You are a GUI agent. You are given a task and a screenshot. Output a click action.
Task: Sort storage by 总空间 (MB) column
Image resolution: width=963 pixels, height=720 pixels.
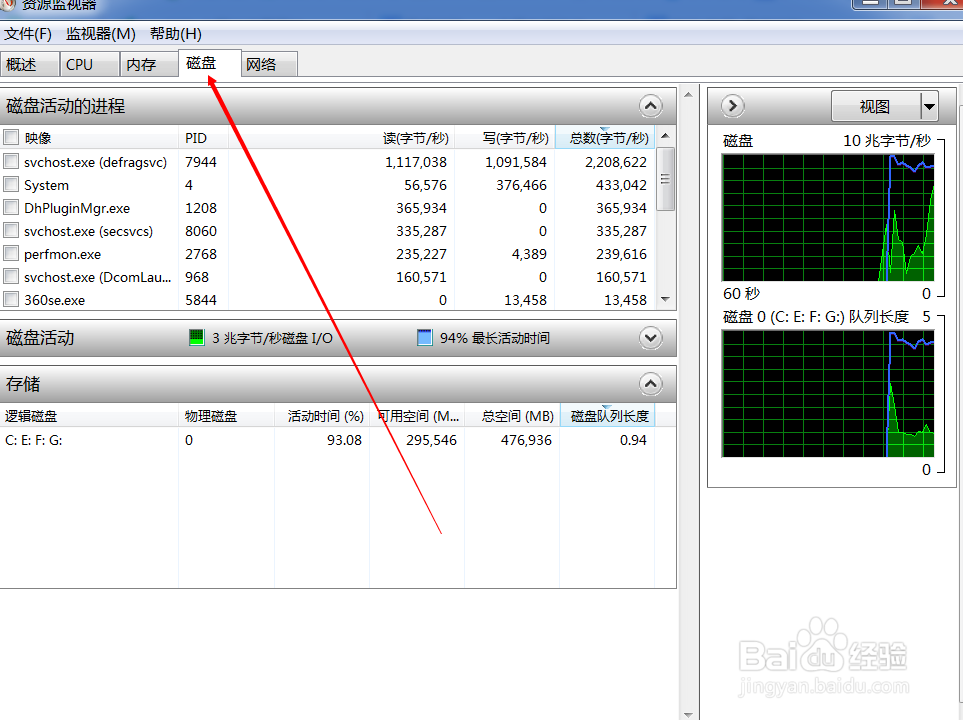pos(512,416)
